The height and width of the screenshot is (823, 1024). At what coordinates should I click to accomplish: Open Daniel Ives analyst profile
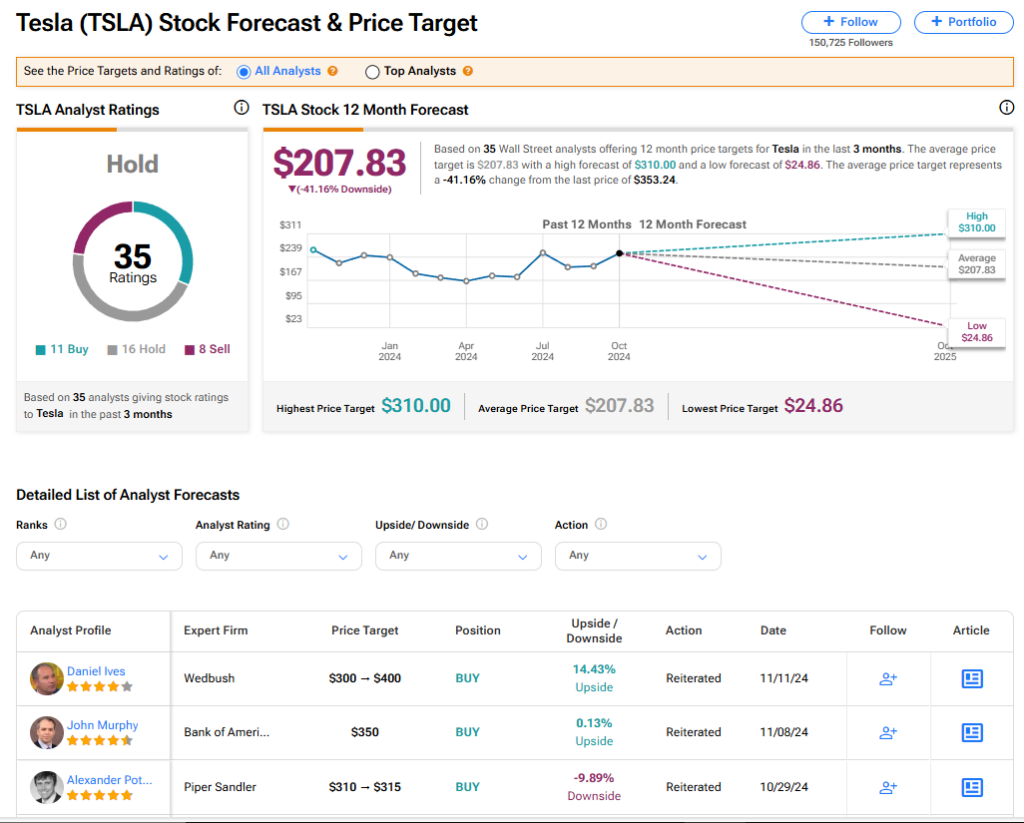pyautogui.click(x=96, y=670)
